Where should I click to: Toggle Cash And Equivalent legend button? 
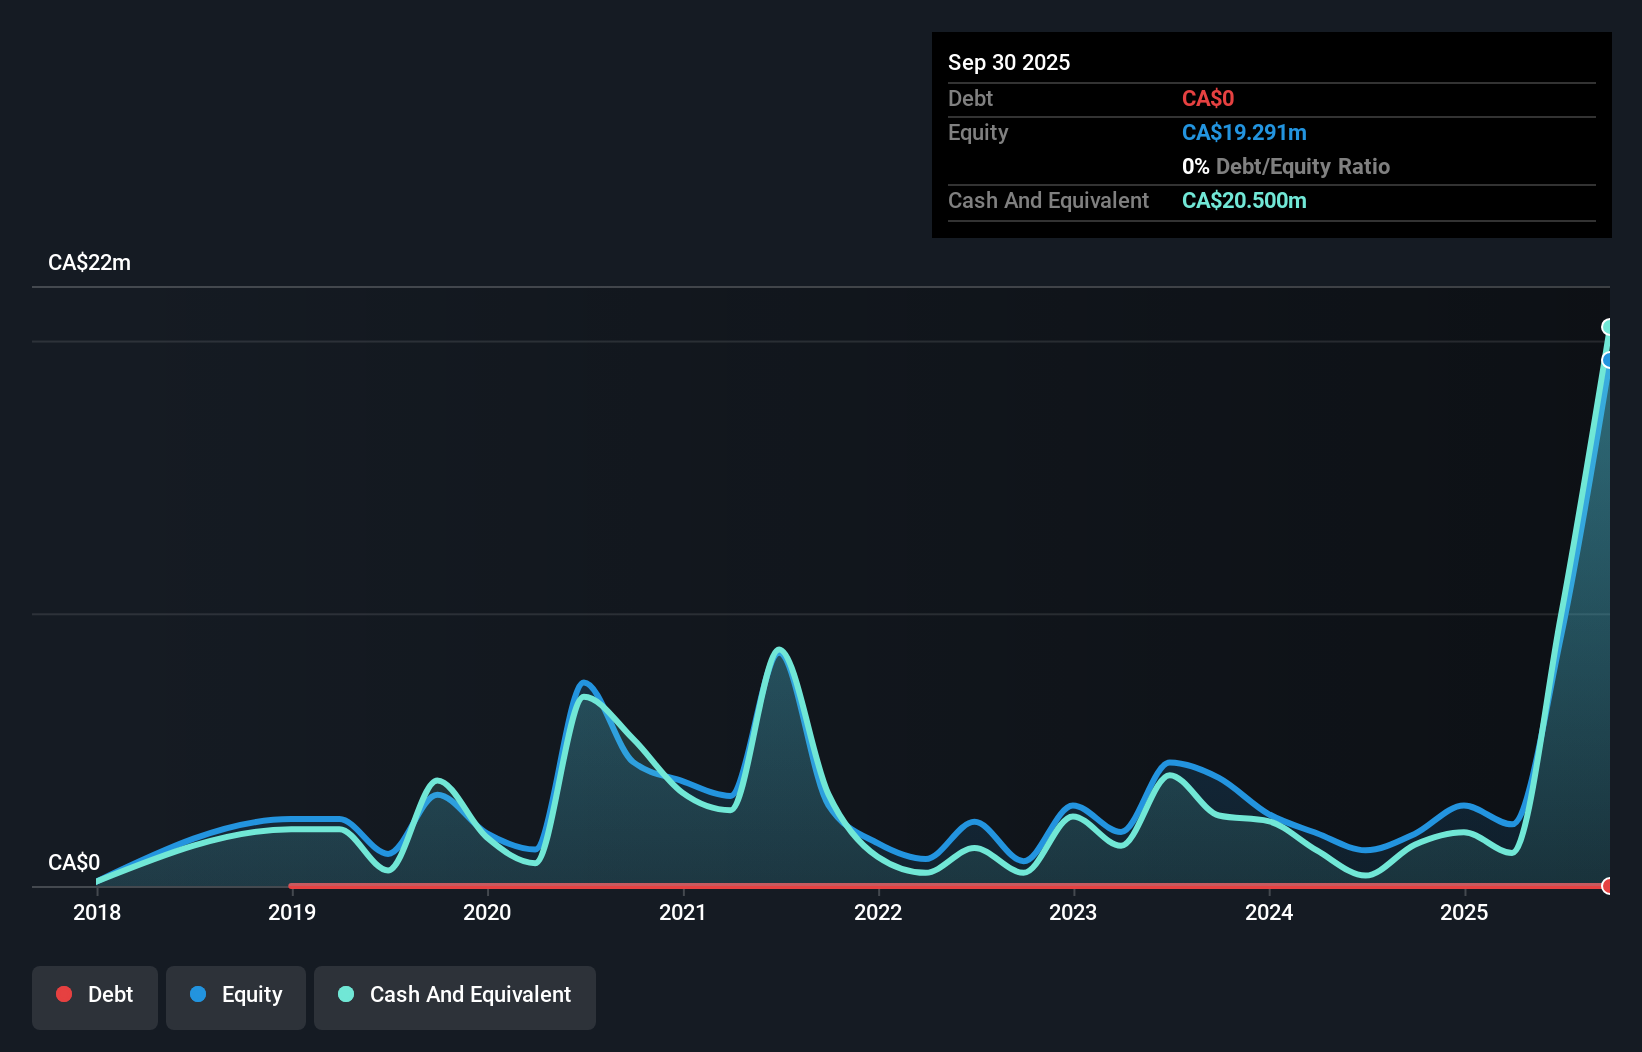click(x=455, y=997)
